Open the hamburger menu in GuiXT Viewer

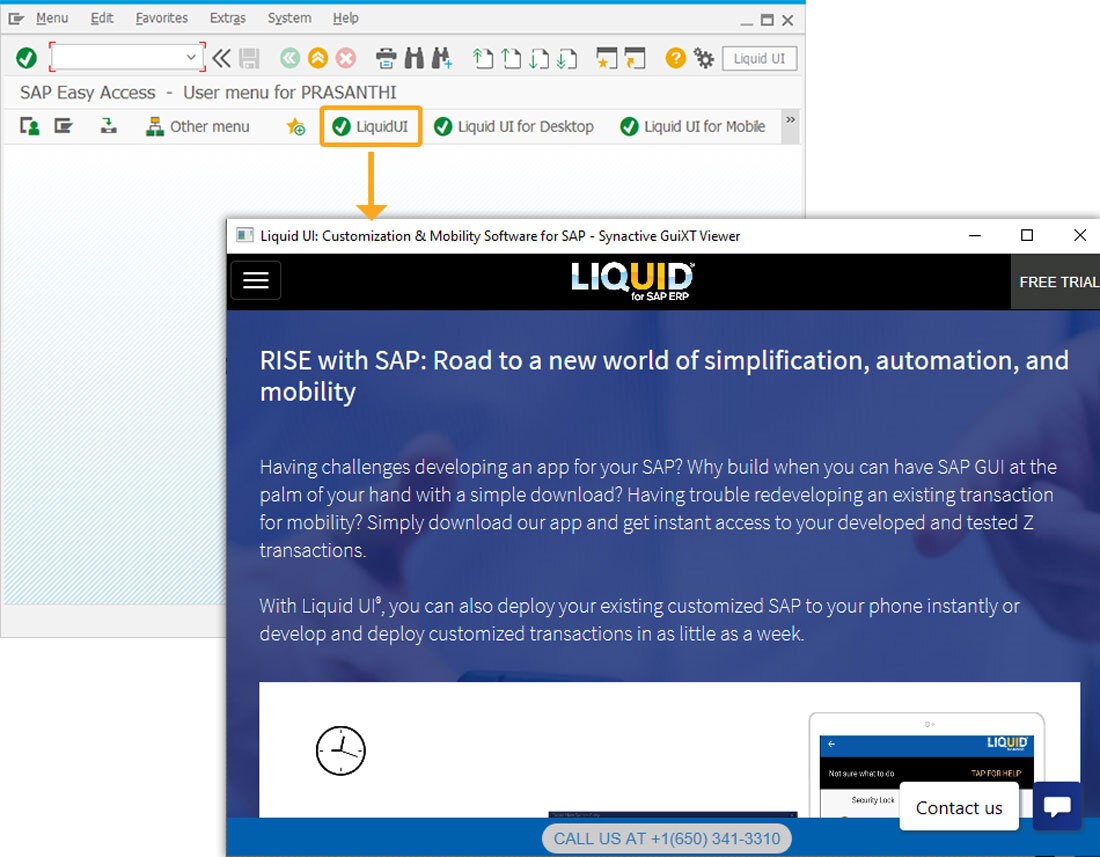point(256,281)
